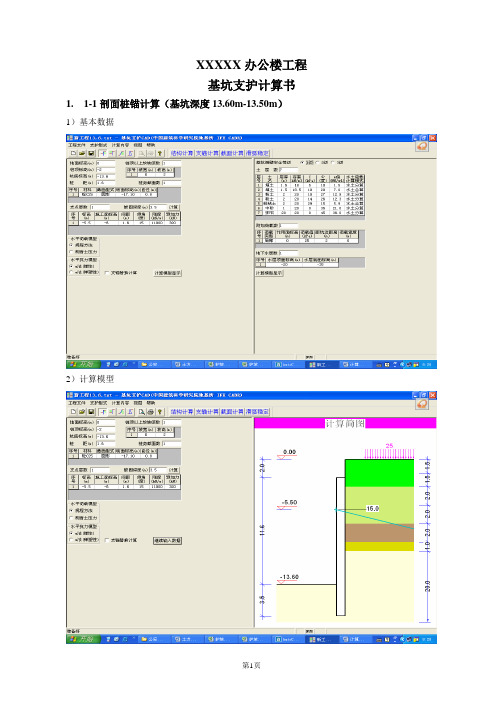Click pile spacing field showing 1.6, lower window
496x702 pixels.
(x=106, y=443)
